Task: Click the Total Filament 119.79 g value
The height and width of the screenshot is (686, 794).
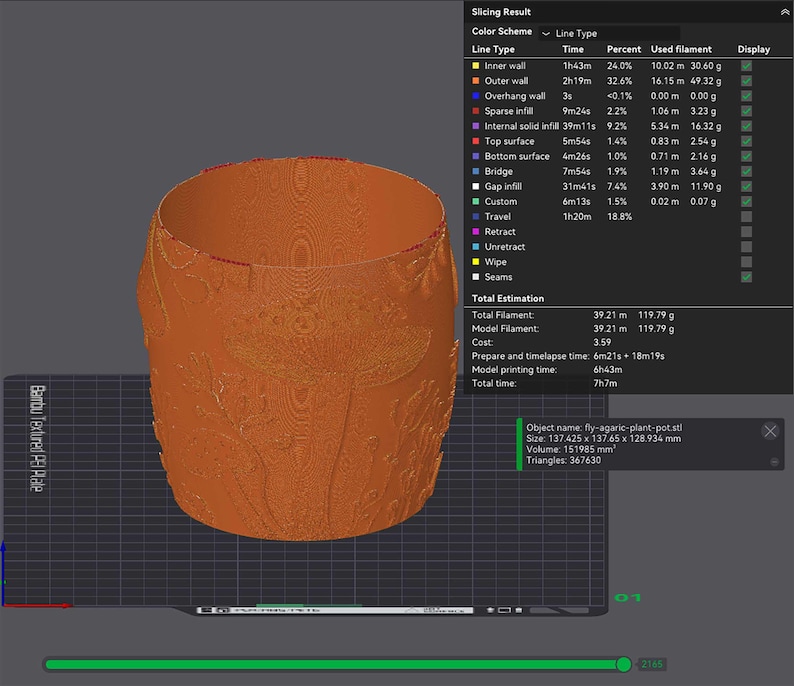Action: (656, 315)
